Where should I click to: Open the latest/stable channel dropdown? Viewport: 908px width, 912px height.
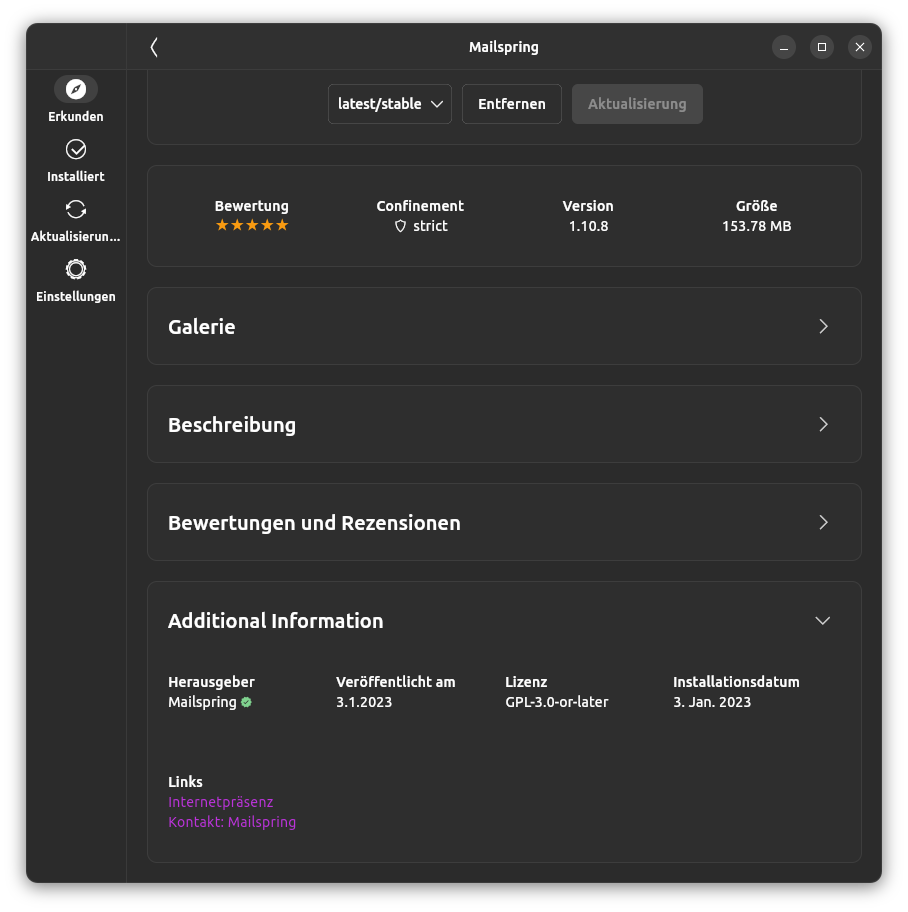click(389, 103)
